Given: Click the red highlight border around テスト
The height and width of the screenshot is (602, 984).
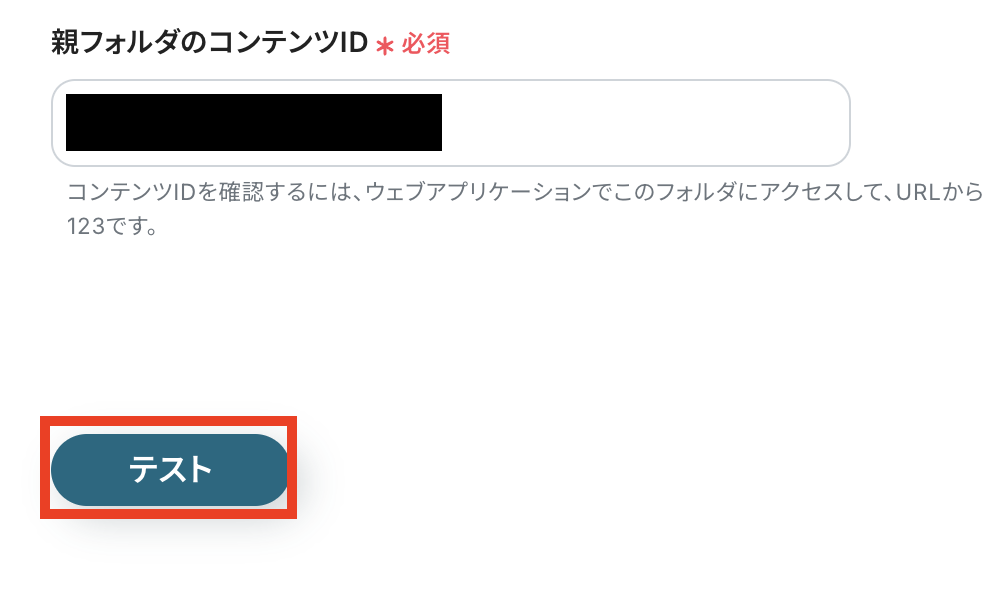Looking at the screenshot, I should (168, 421).
